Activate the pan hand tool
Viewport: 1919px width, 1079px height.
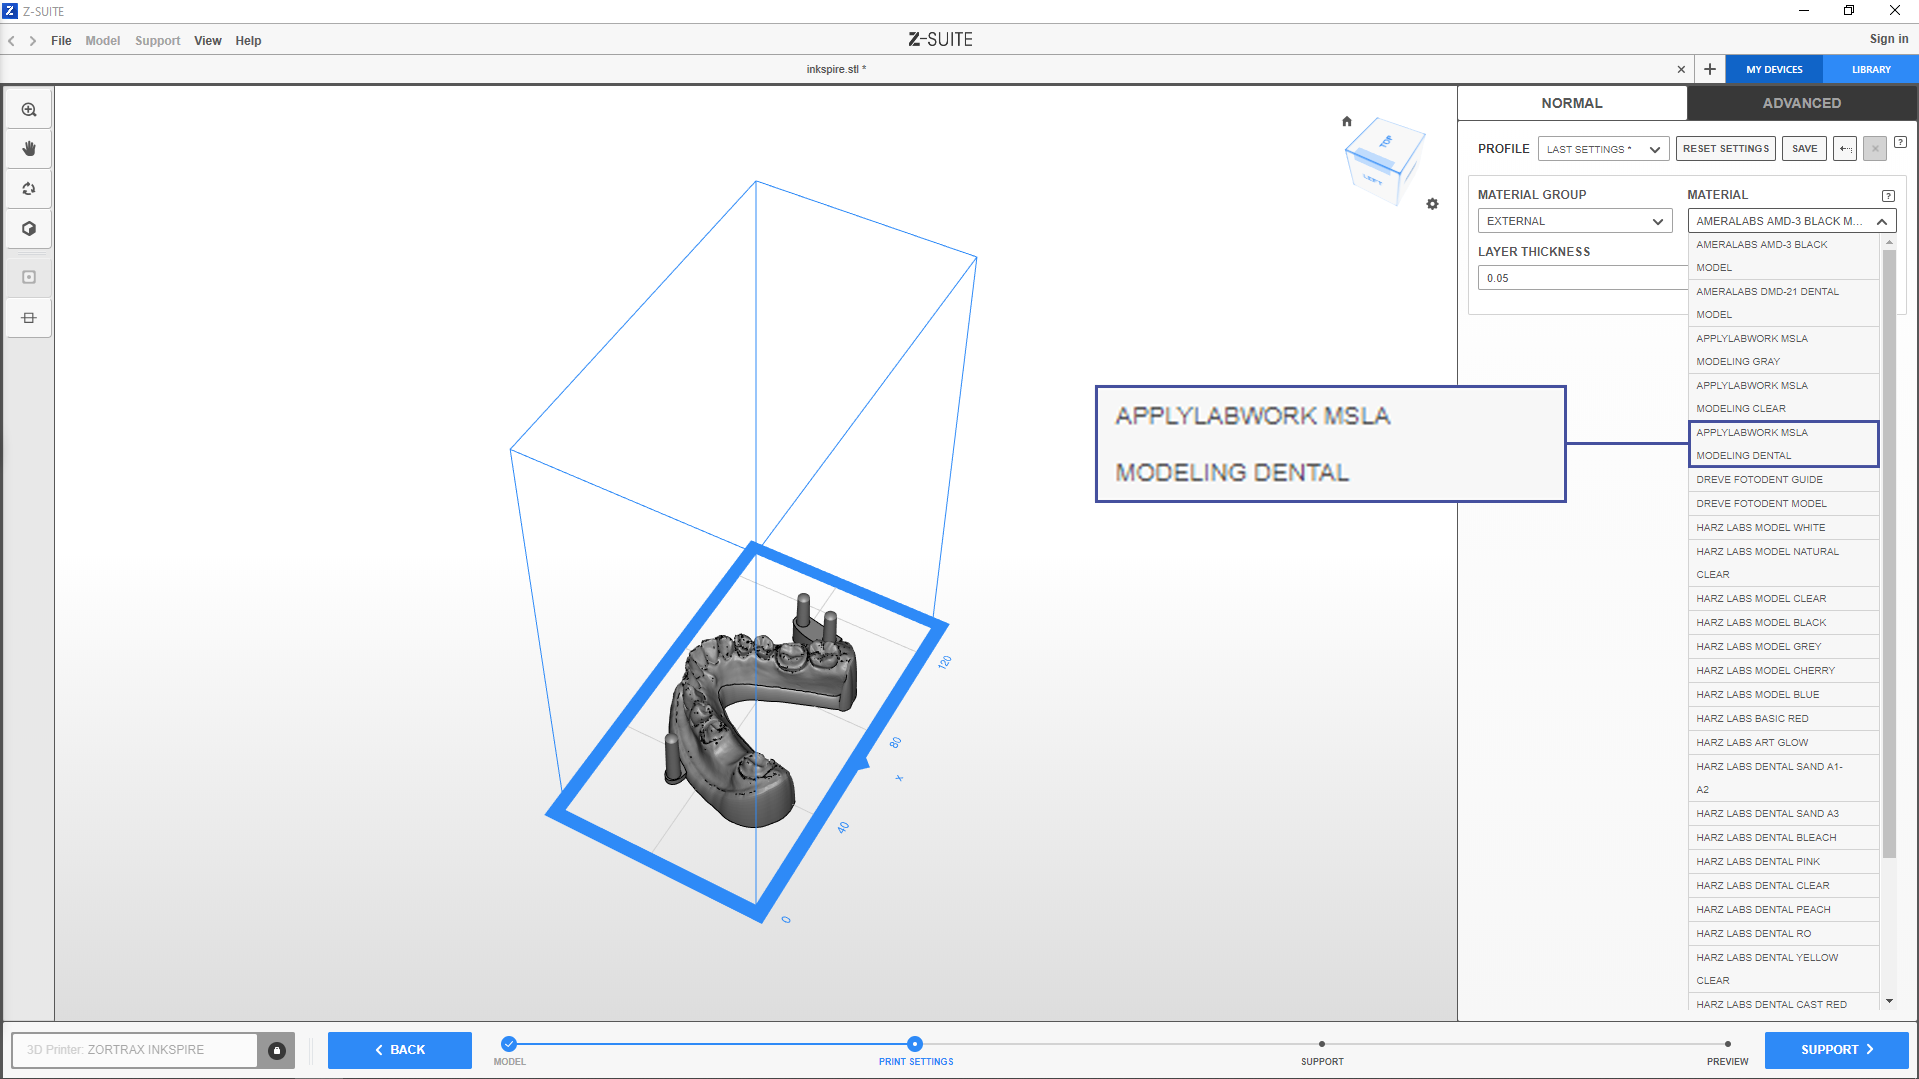29,149
